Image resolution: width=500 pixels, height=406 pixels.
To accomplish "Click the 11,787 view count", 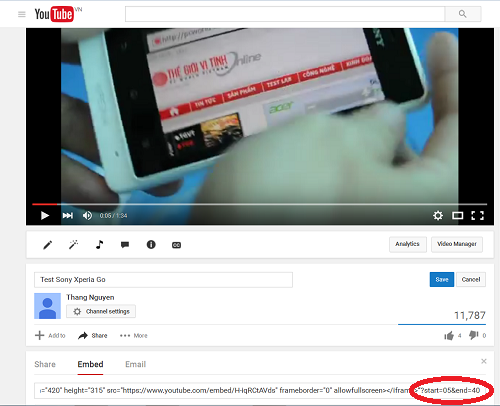I will (470, 315).
